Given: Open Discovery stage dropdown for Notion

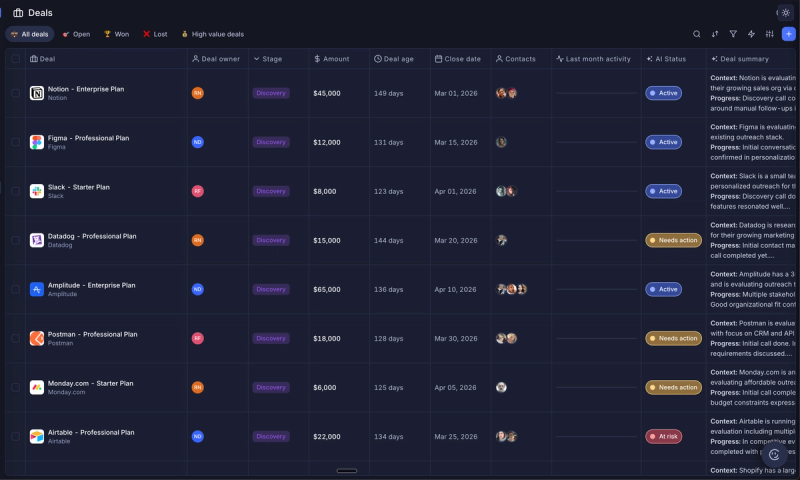Looking at the screenshot, I should click(271, 93).
